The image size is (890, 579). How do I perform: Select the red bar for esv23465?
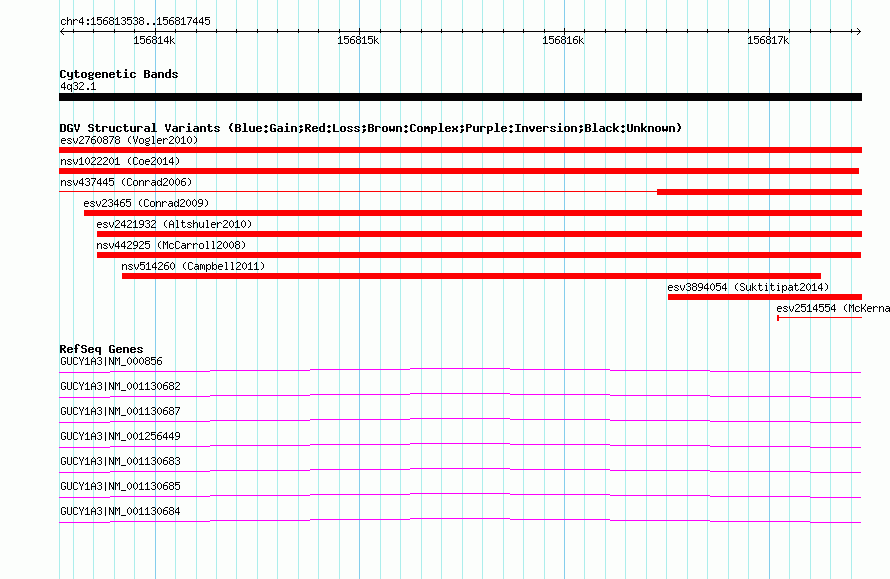pos(473,213)
